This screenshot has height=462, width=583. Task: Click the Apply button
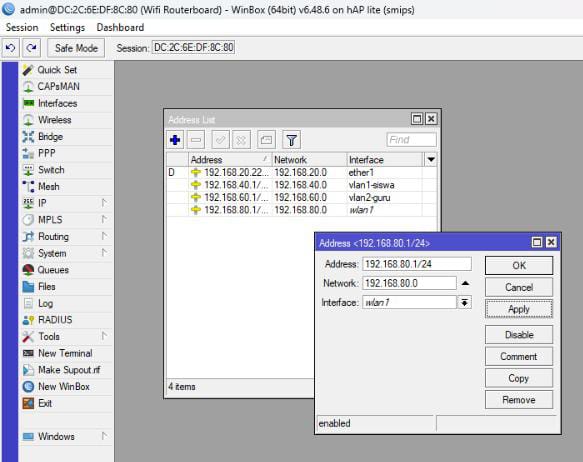pyautogui.click(x=519, y=309)
